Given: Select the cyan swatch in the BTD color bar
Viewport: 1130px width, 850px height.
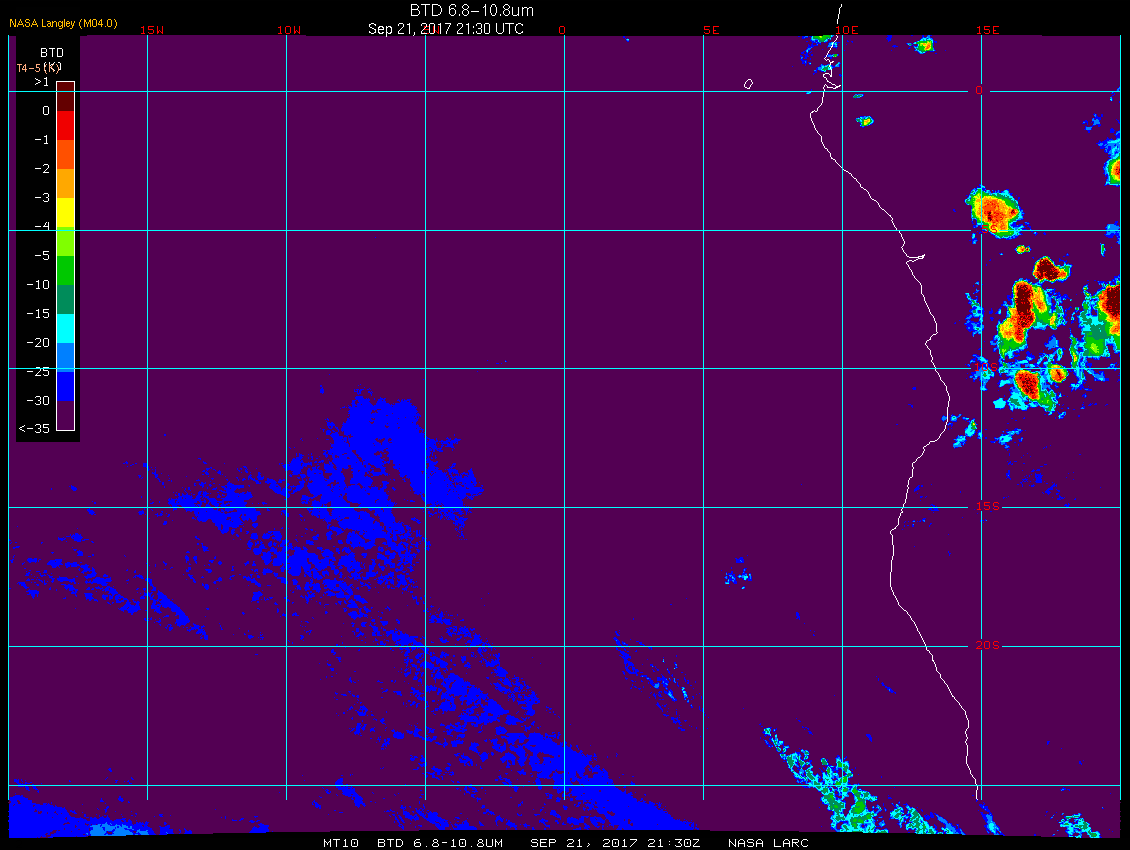Looking at the screenshot, I should tap(66, 328).
